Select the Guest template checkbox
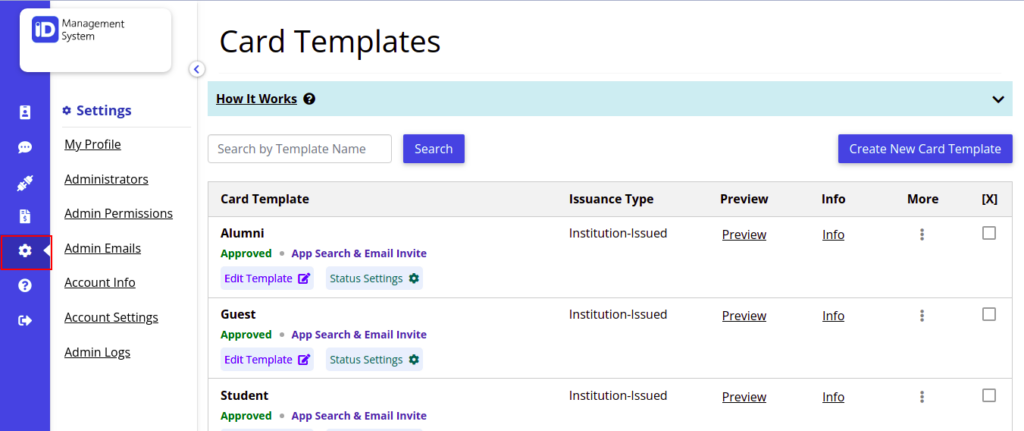1024x431 pixels. point(989,314)
